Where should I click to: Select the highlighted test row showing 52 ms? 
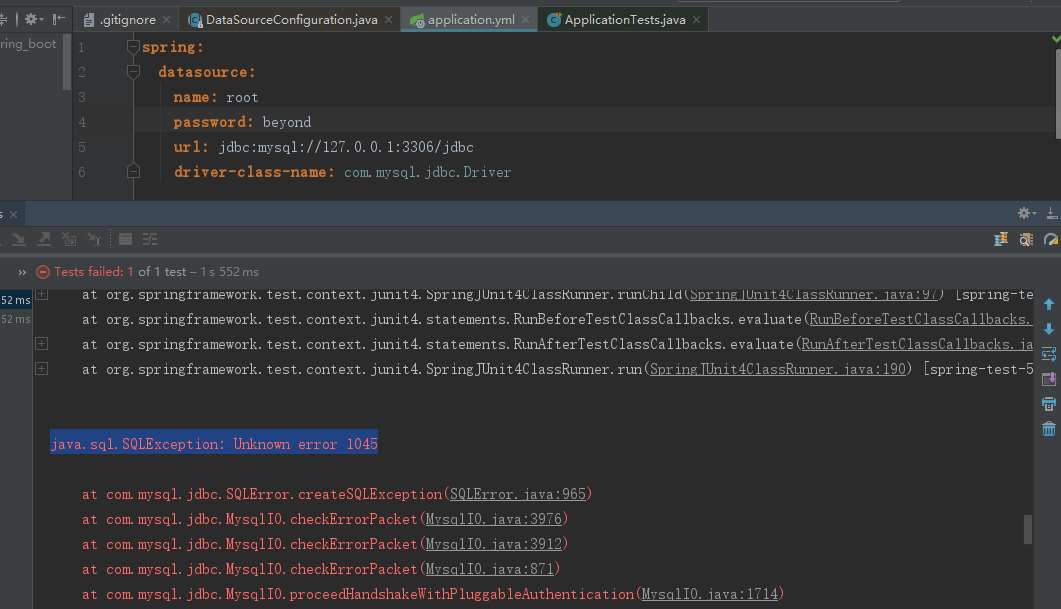pos(16,300)
